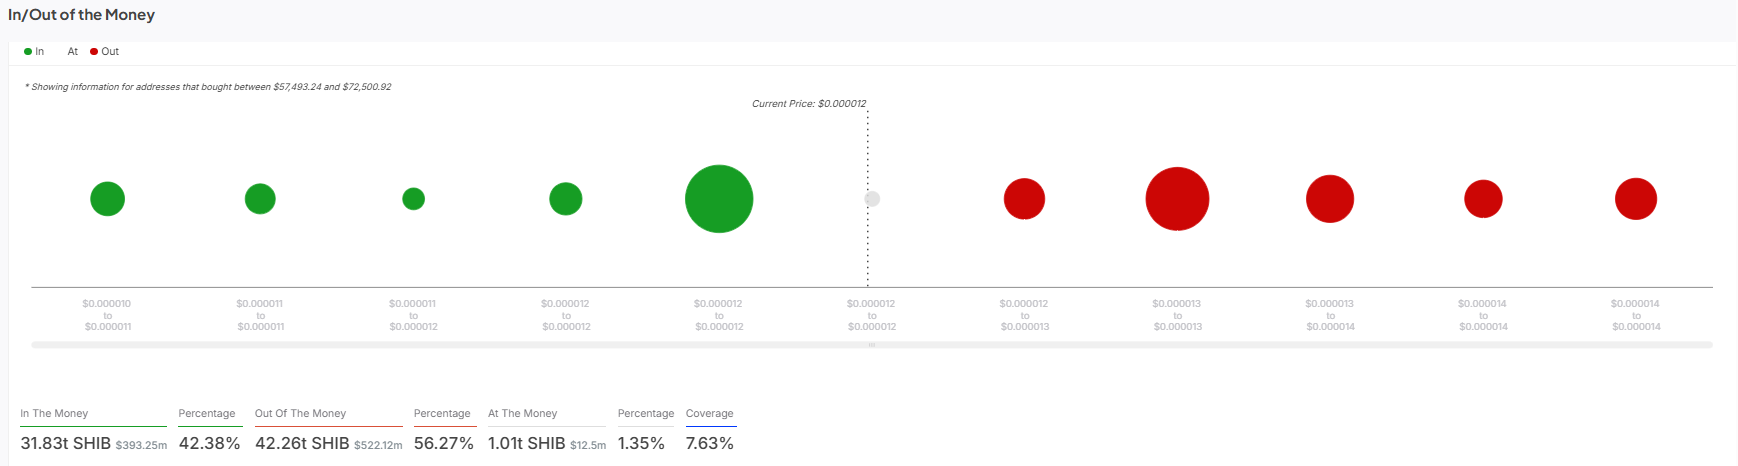Click the gray At the Money bubble
Screen dimensions: 1738x466
[872, 199]
